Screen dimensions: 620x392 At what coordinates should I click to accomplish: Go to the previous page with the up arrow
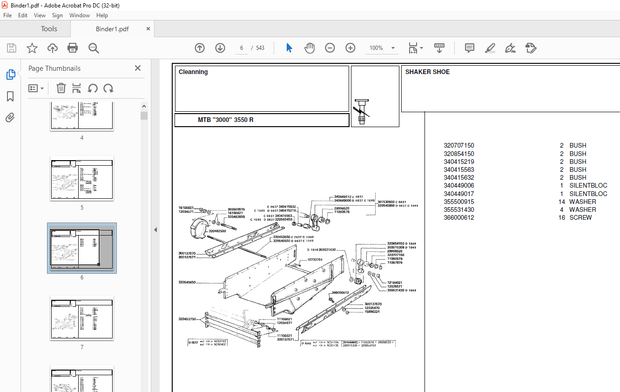[200, 48]
